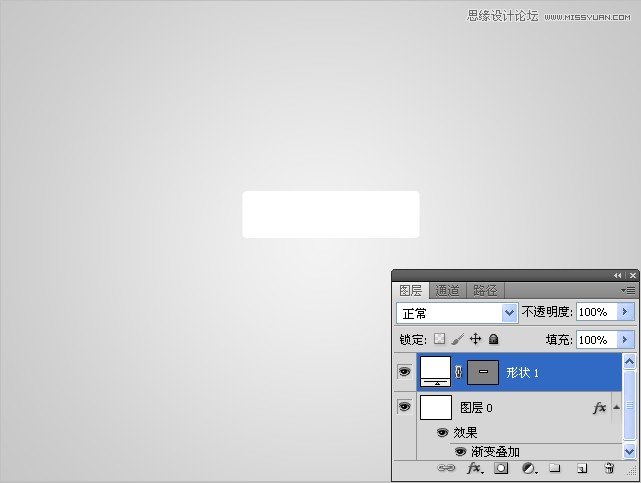641x483 pixels.
Task: Open the 不透明度 opacity slider arrow
Action: pyautogui.click(x=625, y=312)
